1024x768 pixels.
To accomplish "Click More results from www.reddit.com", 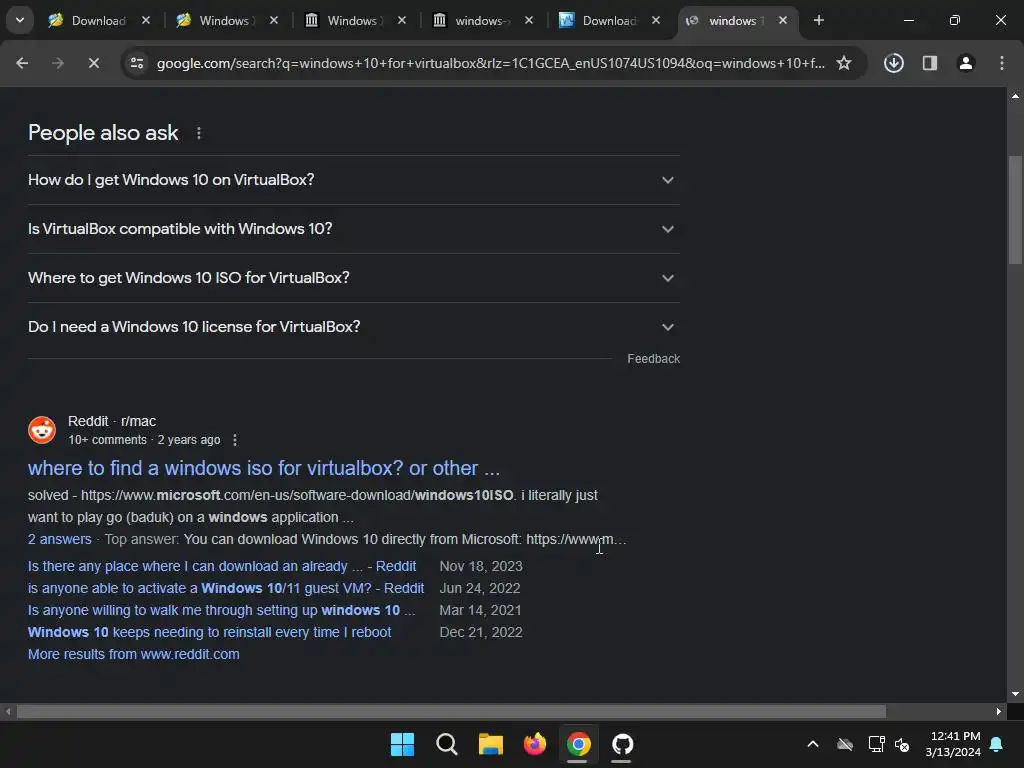I will (134, 654).
